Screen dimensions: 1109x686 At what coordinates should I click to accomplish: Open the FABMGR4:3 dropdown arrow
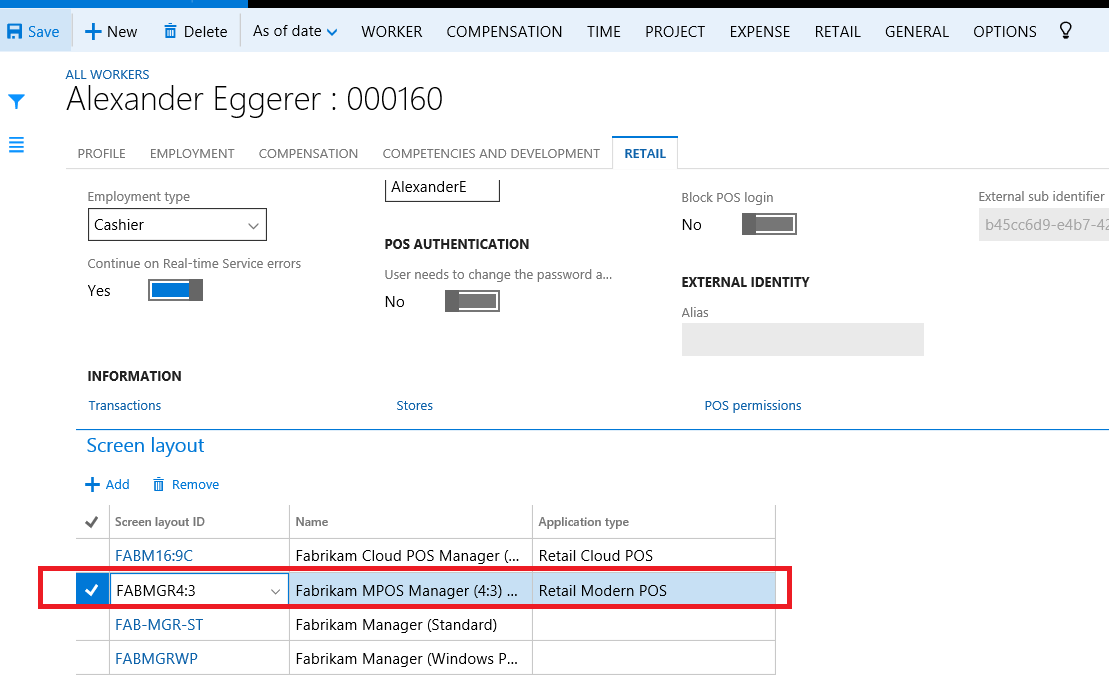tap(275, 591)
